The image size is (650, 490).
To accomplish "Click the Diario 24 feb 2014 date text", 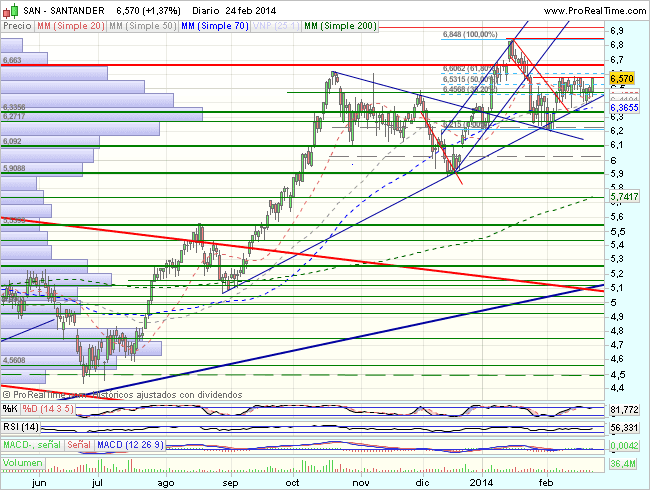I will (x=234, y=10).
